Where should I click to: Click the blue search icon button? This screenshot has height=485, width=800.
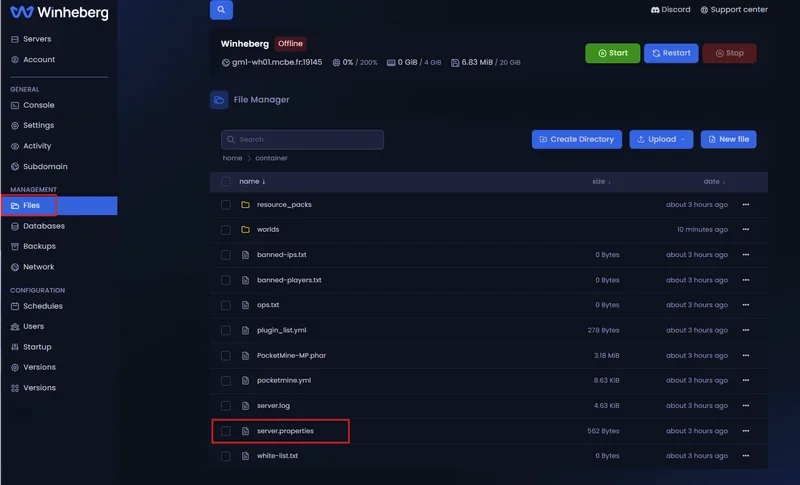coord(221,10)
